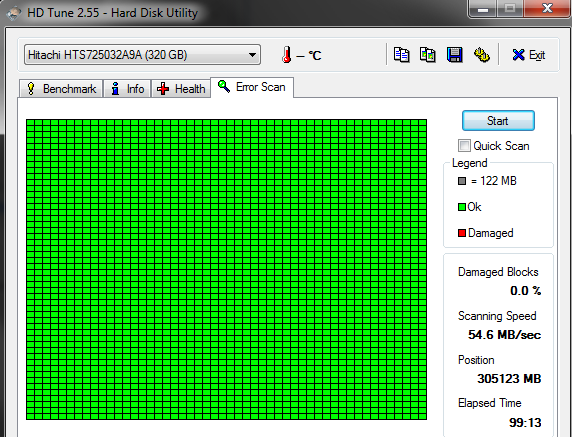
Task: Click the red Damaged legend swatch
Action: click(x=462, y=233)
